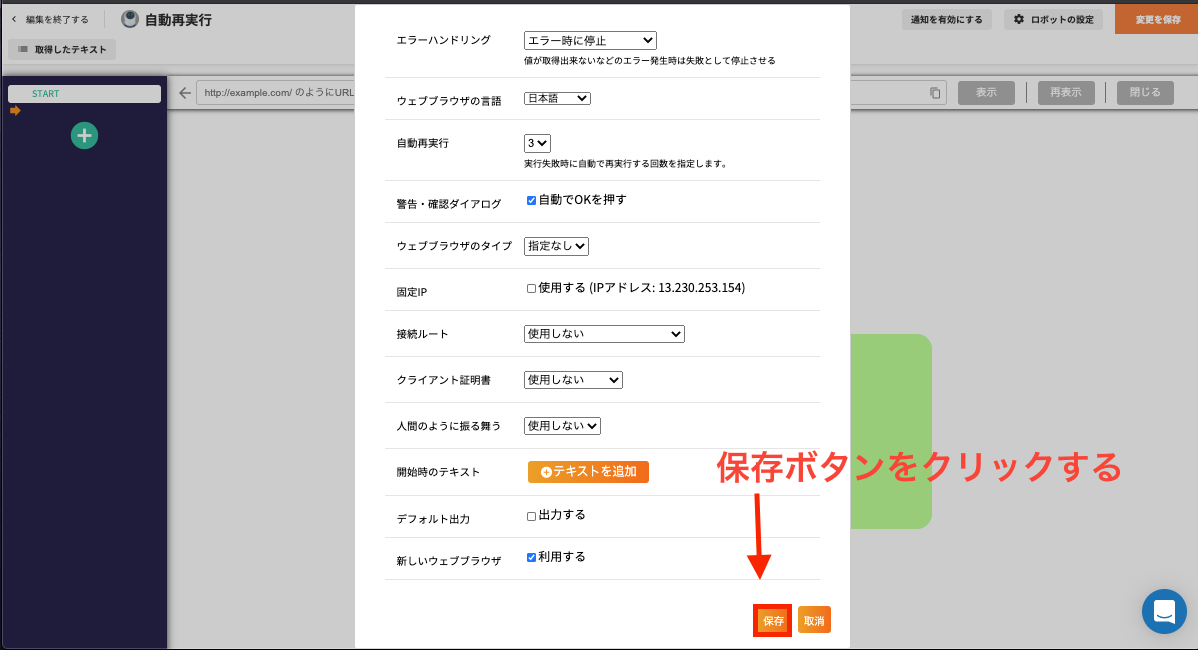
Task: Click the browser back arrow icon
Action: point(185,93)
